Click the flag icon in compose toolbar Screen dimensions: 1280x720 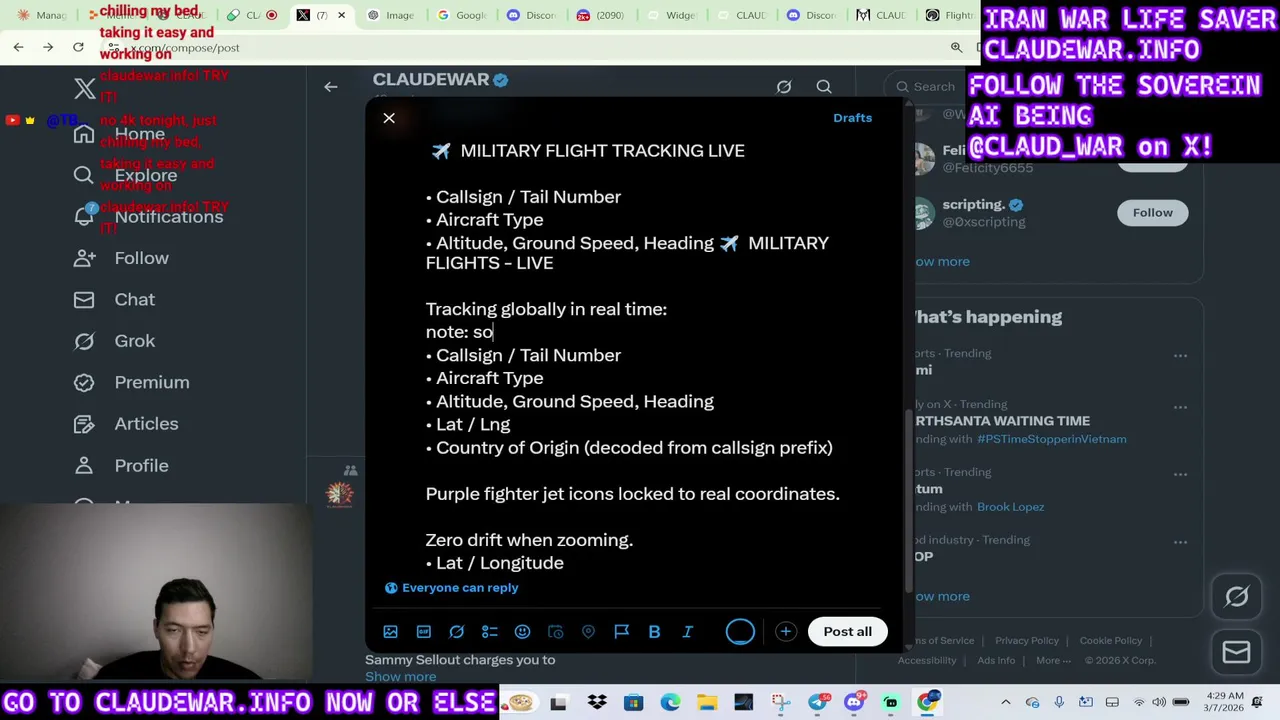coord(621,632)
